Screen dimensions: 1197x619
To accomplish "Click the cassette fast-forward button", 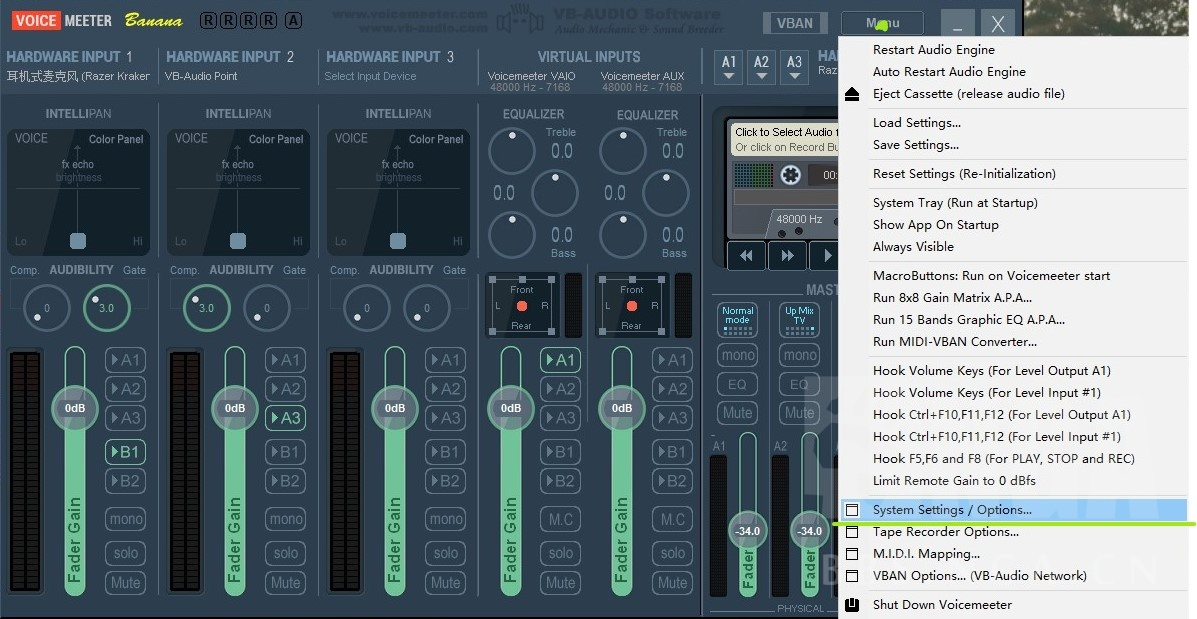I will pyautogui.click(x=787, y=256).
